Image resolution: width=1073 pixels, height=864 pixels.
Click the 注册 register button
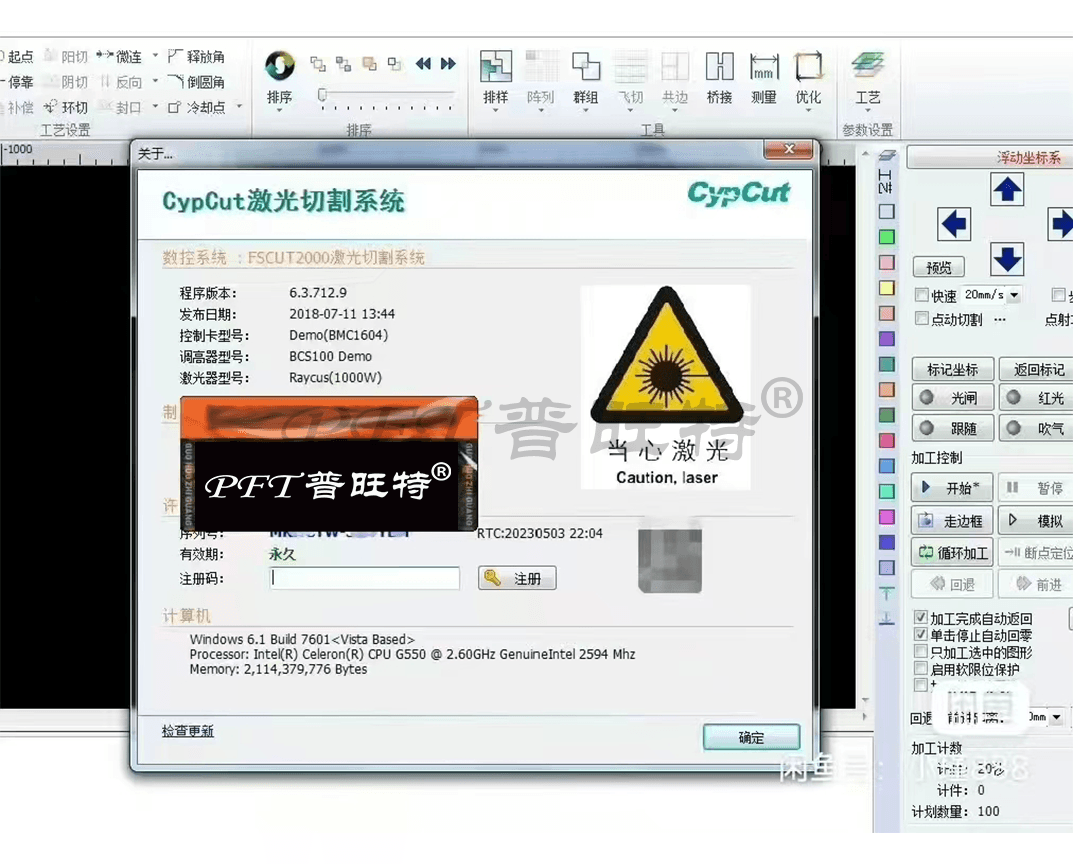pos(517,579)
